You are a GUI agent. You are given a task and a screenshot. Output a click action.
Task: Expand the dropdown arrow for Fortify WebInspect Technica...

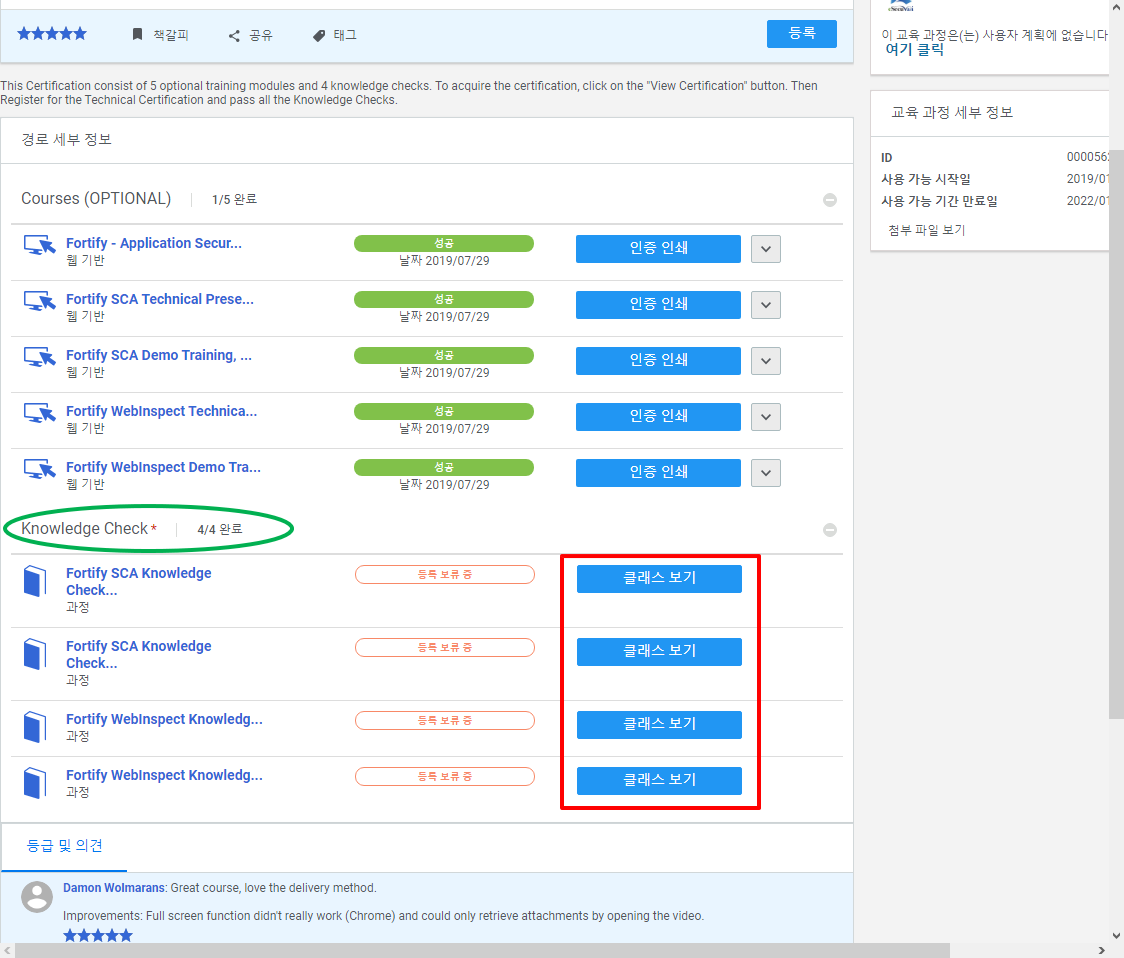point(766,417)
